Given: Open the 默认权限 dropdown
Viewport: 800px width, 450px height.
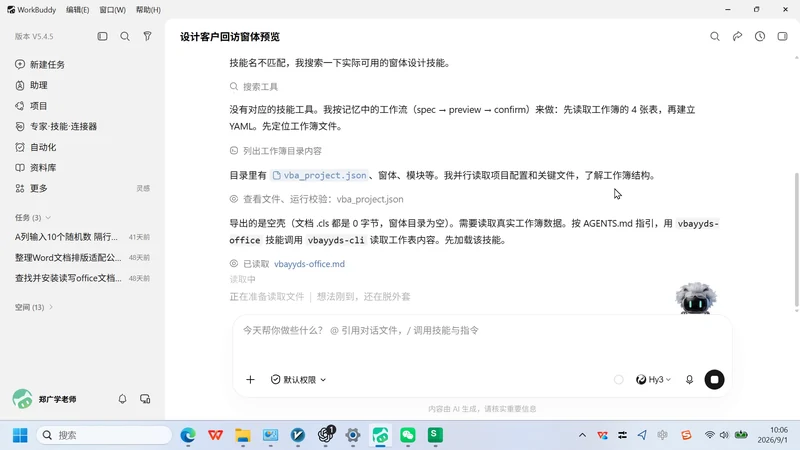Looking at the screenshot, I should click(x=298, y=380).
